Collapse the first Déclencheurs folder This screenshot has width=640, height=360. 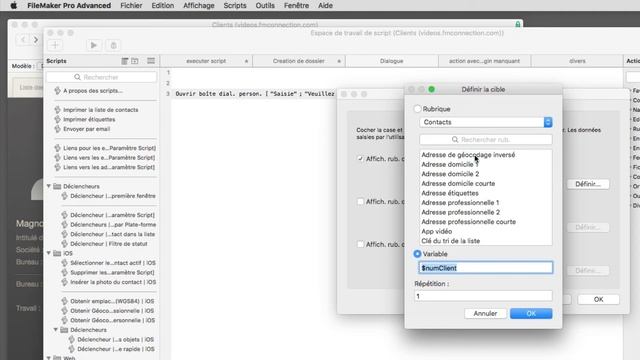click(49, 186)
